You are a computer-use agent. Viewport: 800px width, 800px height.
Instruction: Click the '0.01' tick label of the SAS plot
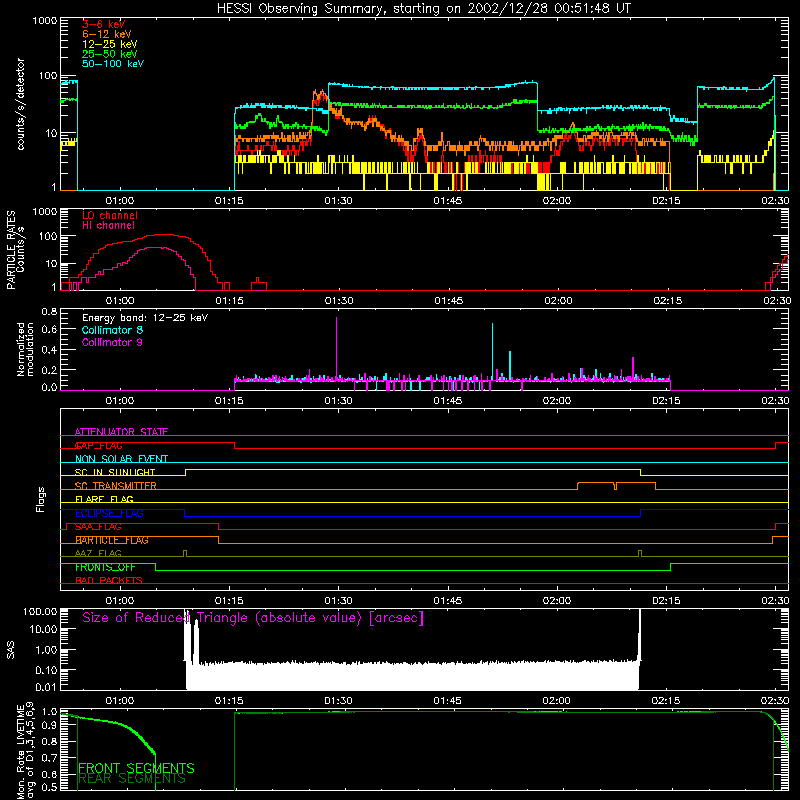pyautogui.click(x=46, y=687)
